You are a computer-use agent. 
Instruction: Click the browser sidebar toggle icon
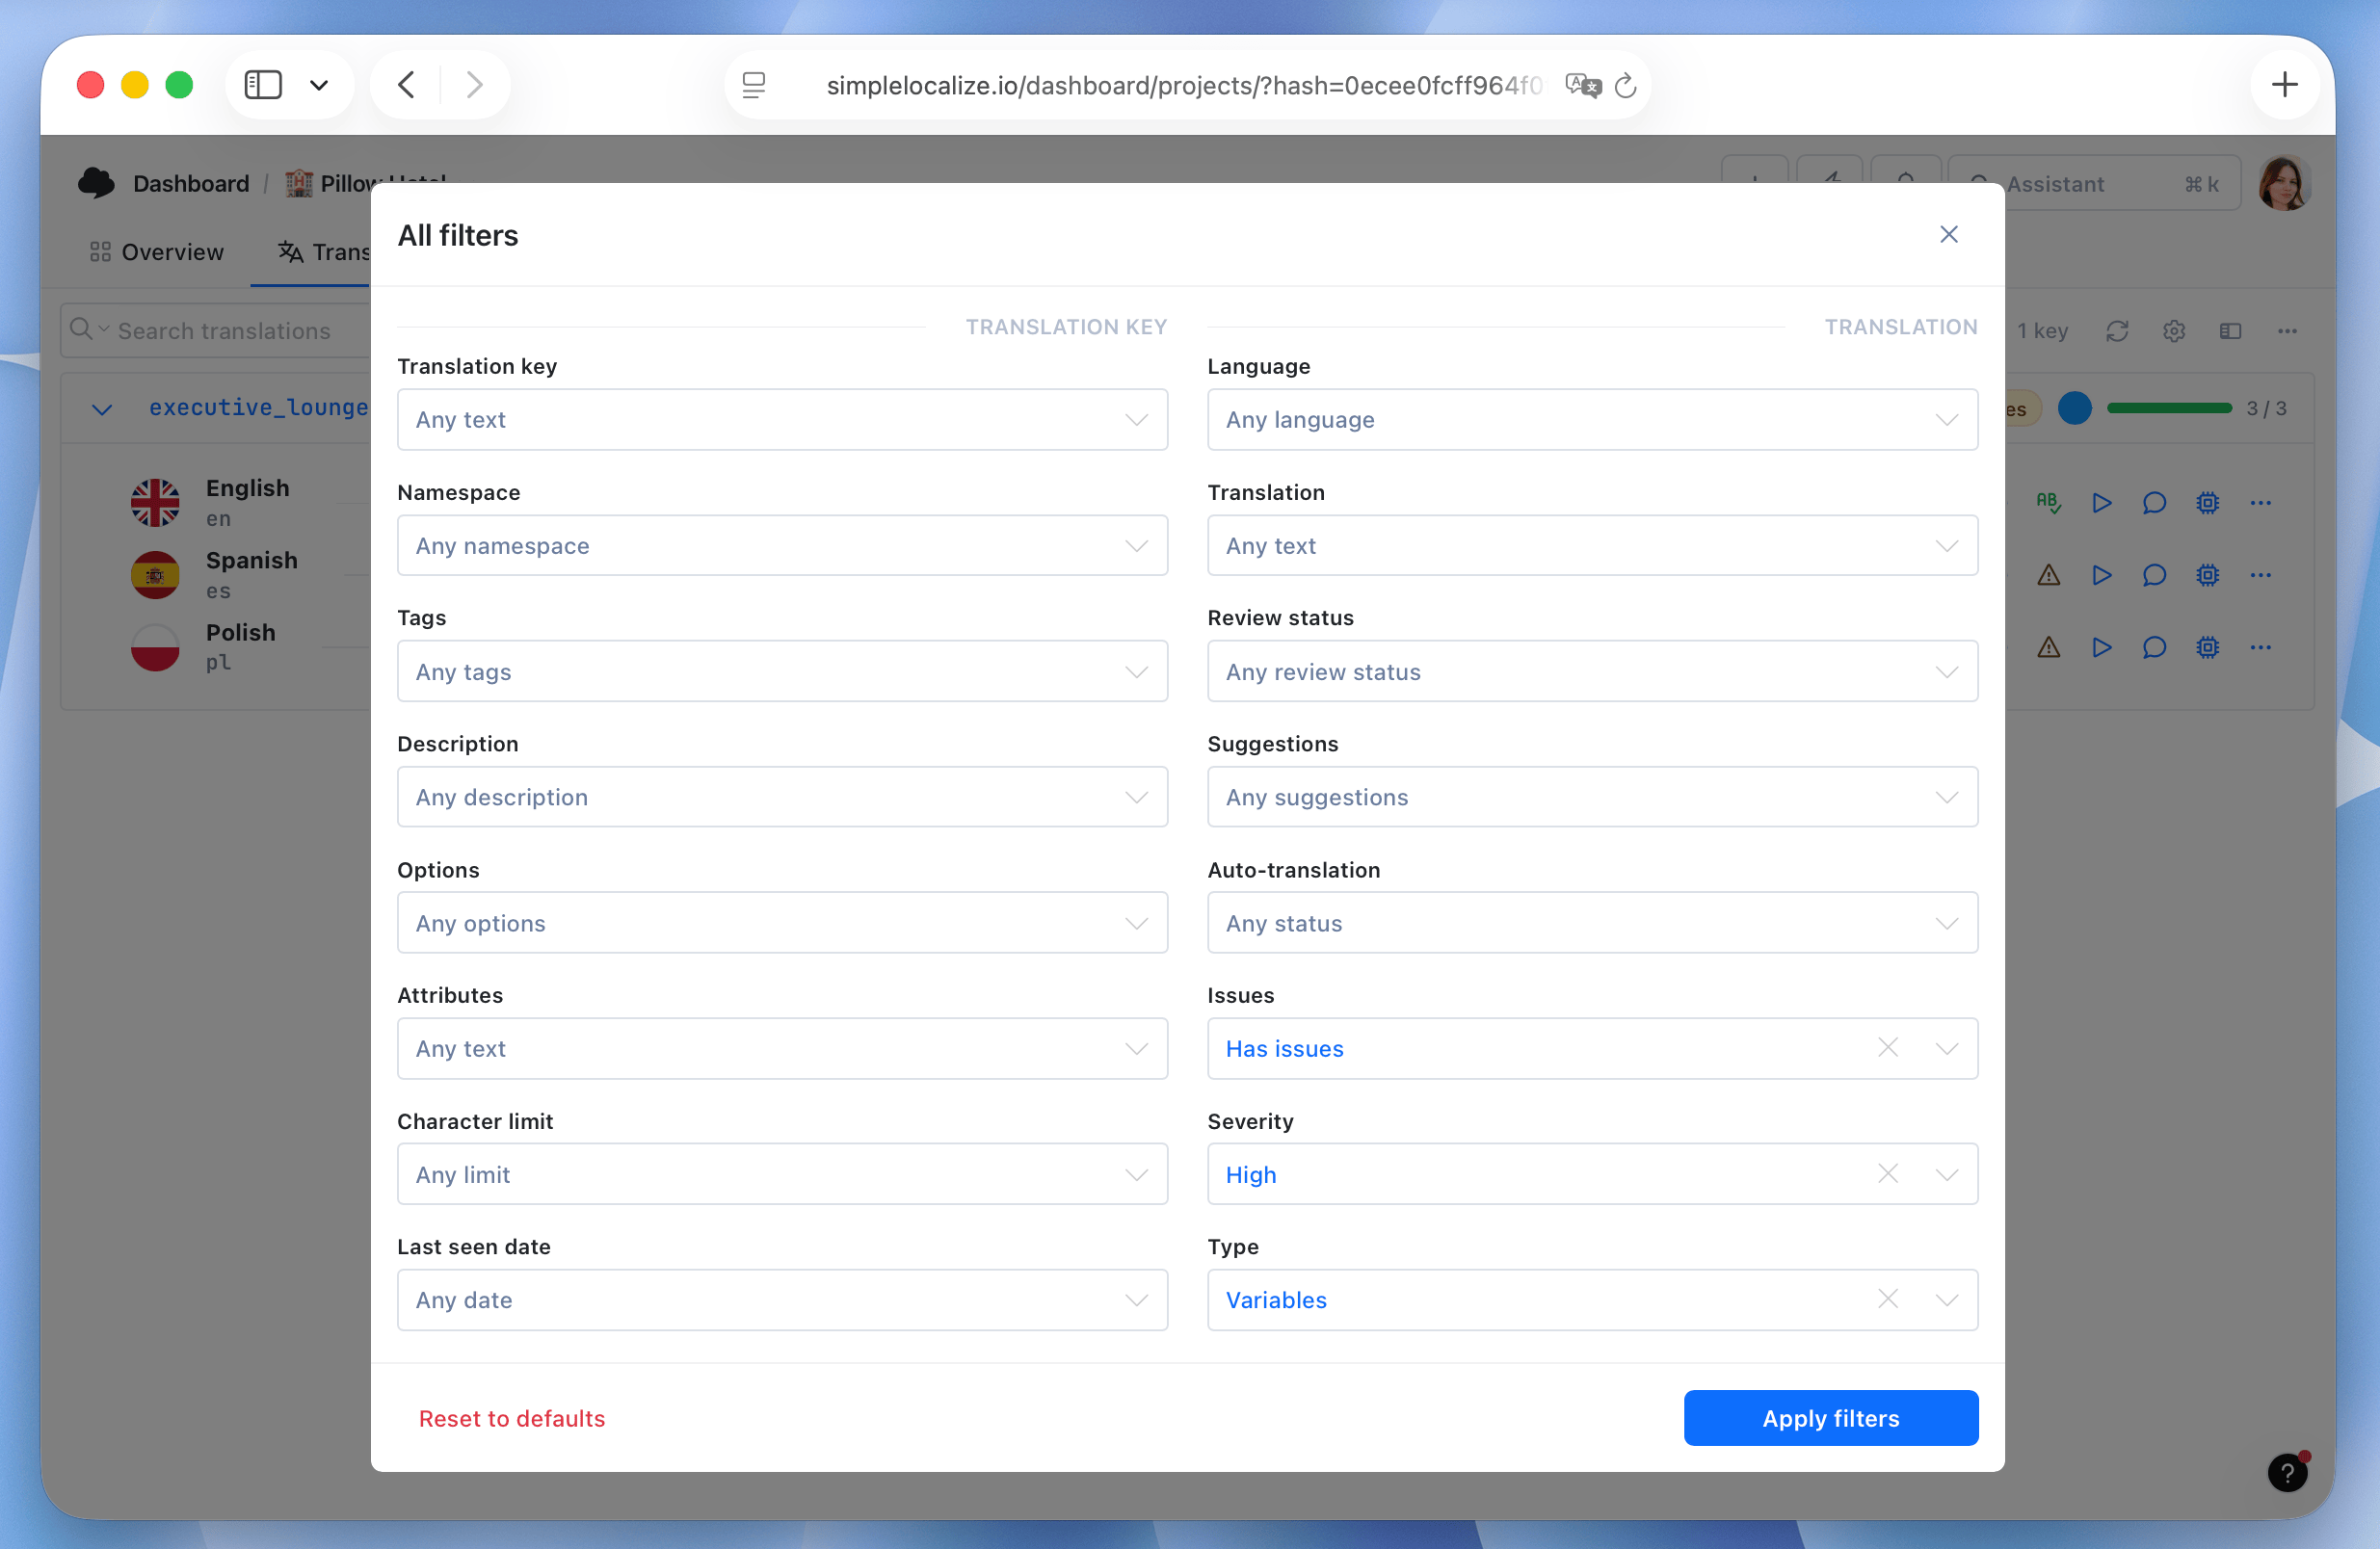point(263,85)
